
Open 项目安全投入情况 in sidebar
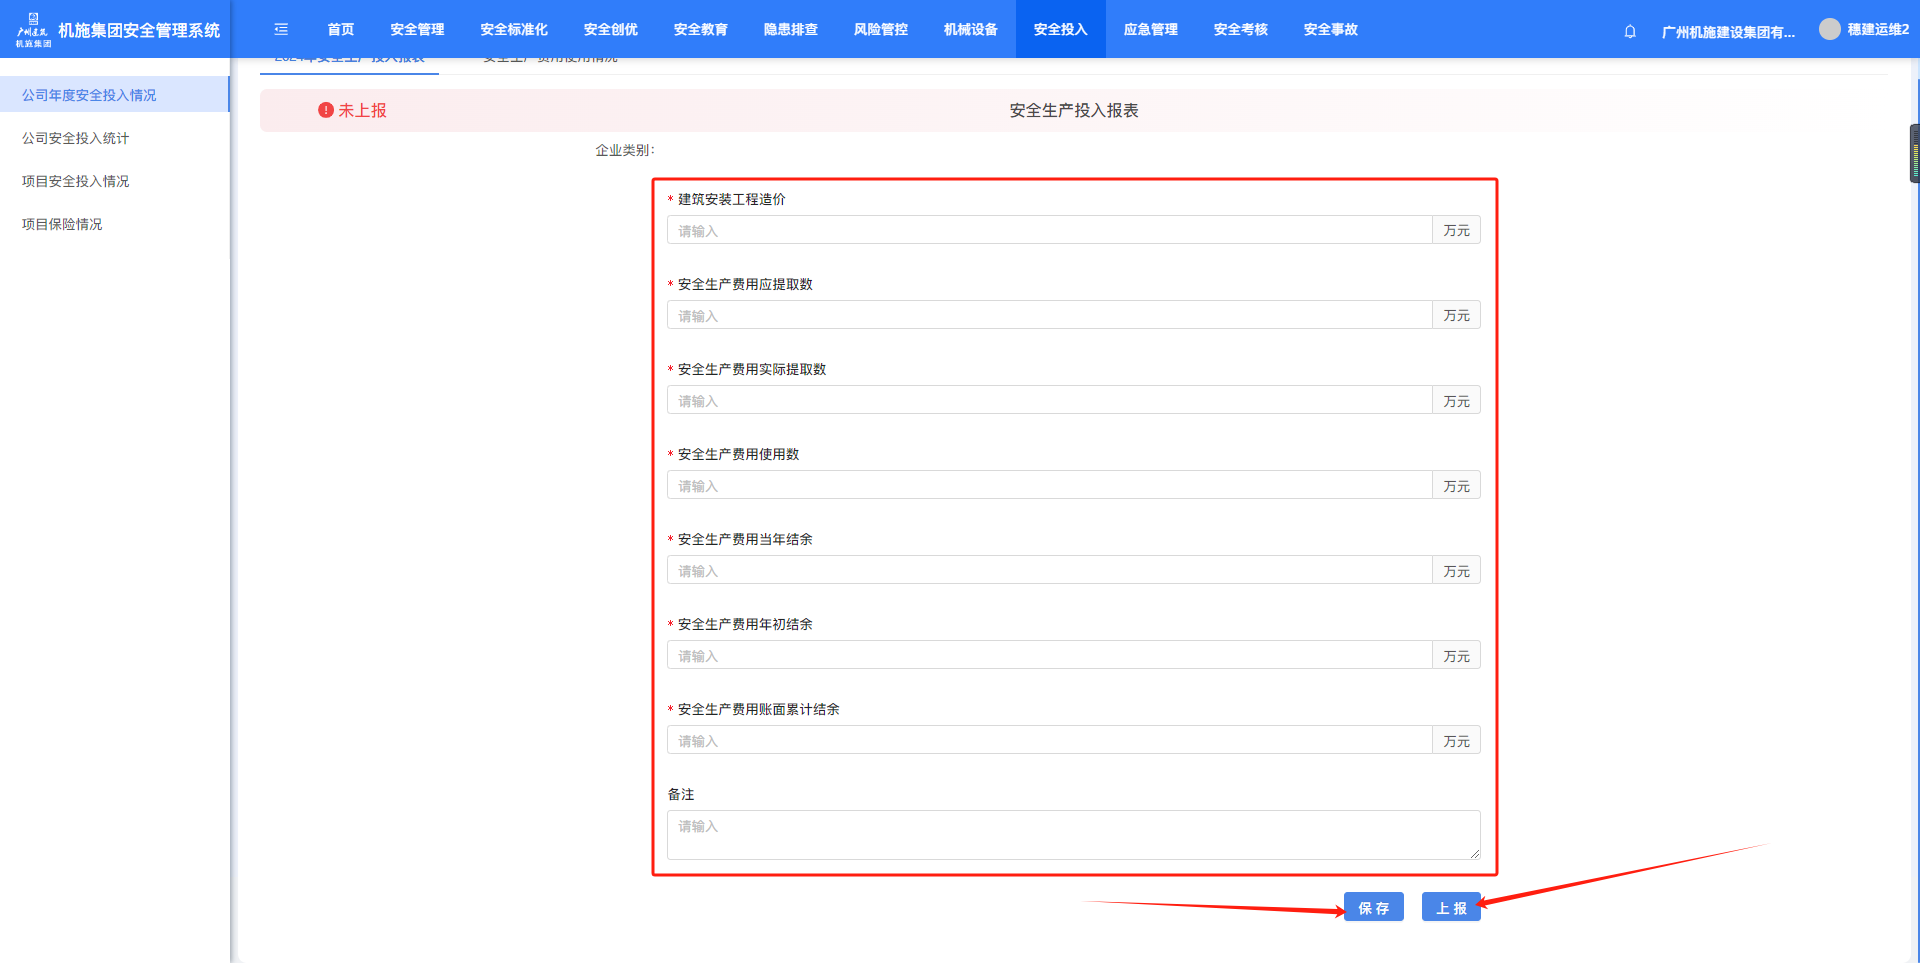click(x=76, y=181)
